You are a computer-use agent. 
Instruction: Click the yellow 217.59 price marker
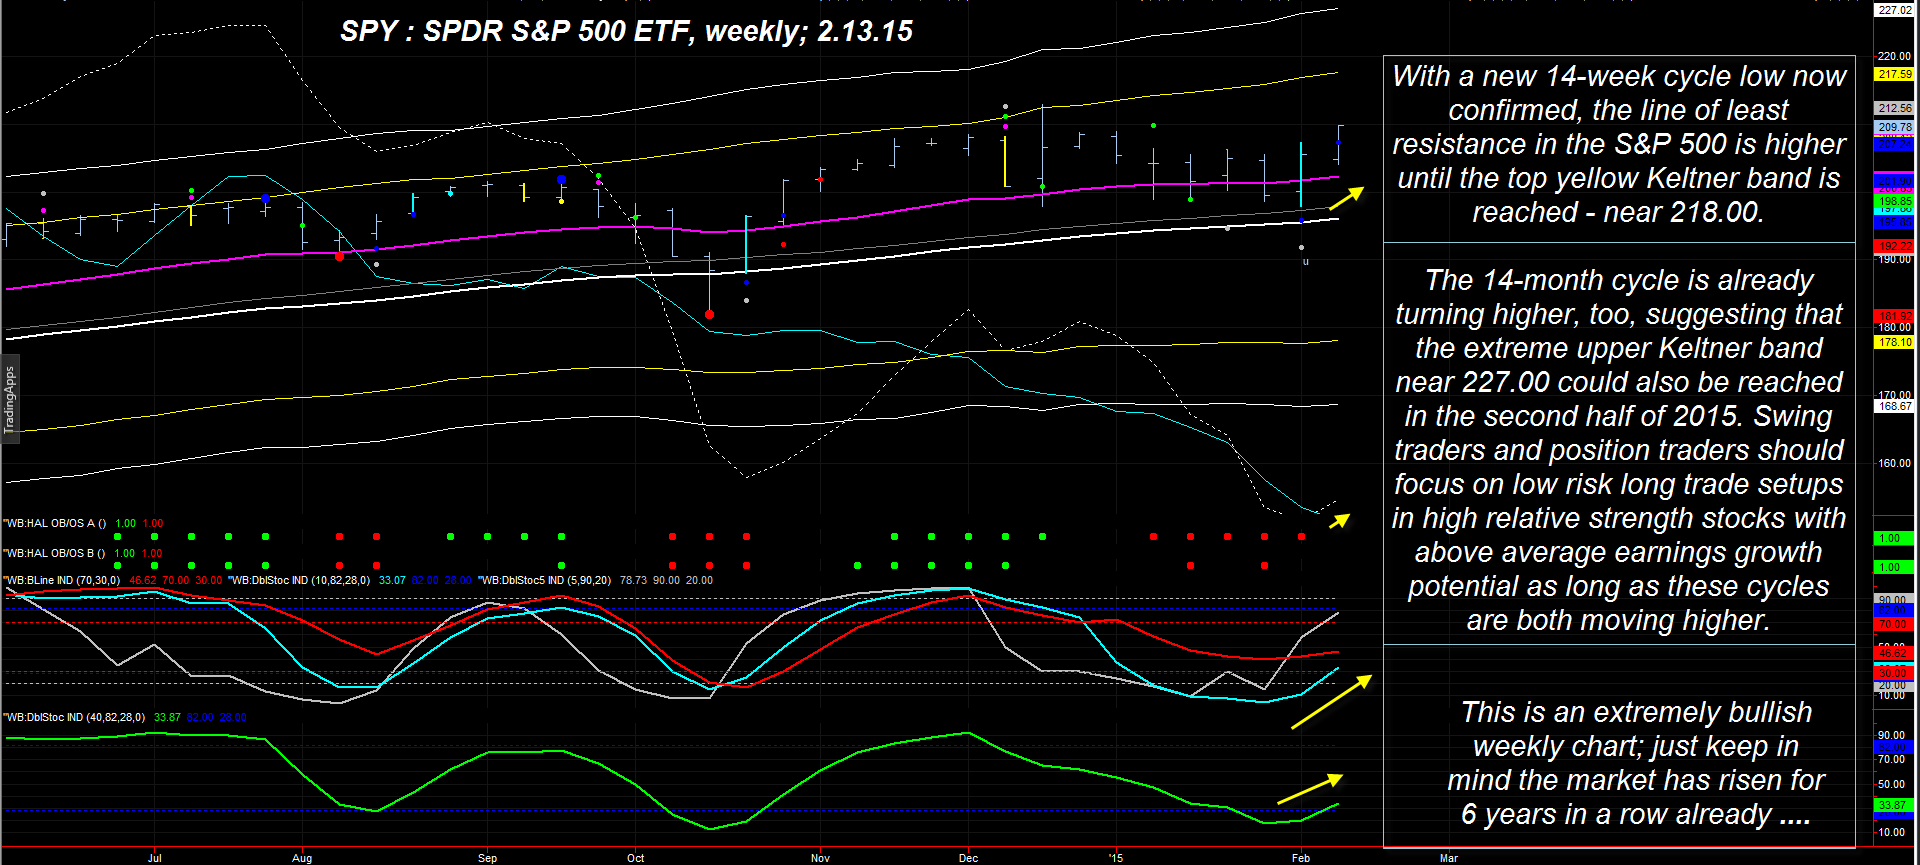point(1894,74)
